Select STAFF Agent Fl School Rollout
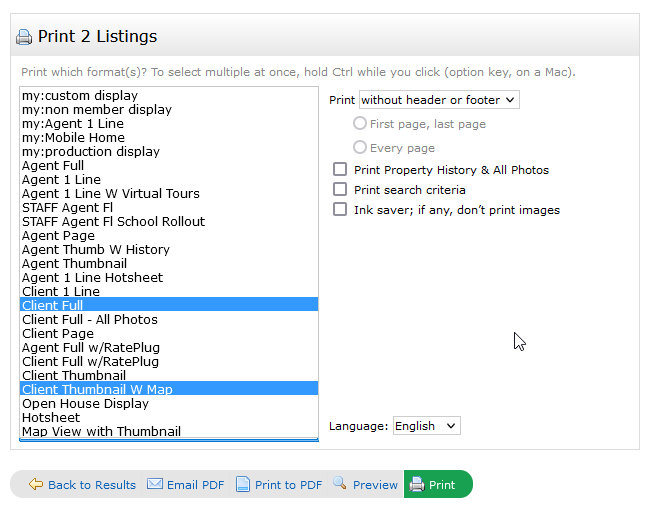649x528 pixels. tap(169, 221)
